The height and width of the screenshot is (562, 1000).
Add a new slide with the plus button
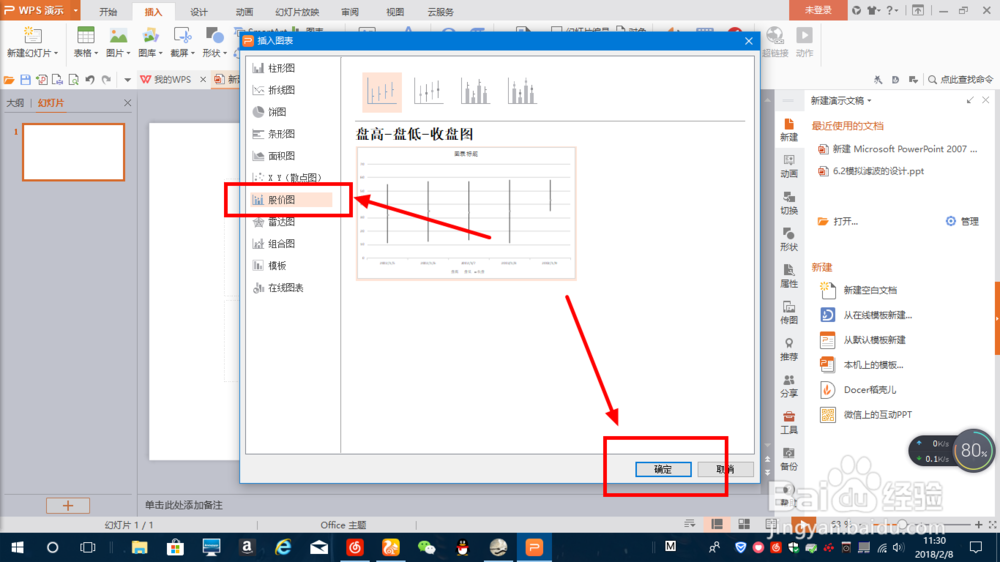click(68, 506)
